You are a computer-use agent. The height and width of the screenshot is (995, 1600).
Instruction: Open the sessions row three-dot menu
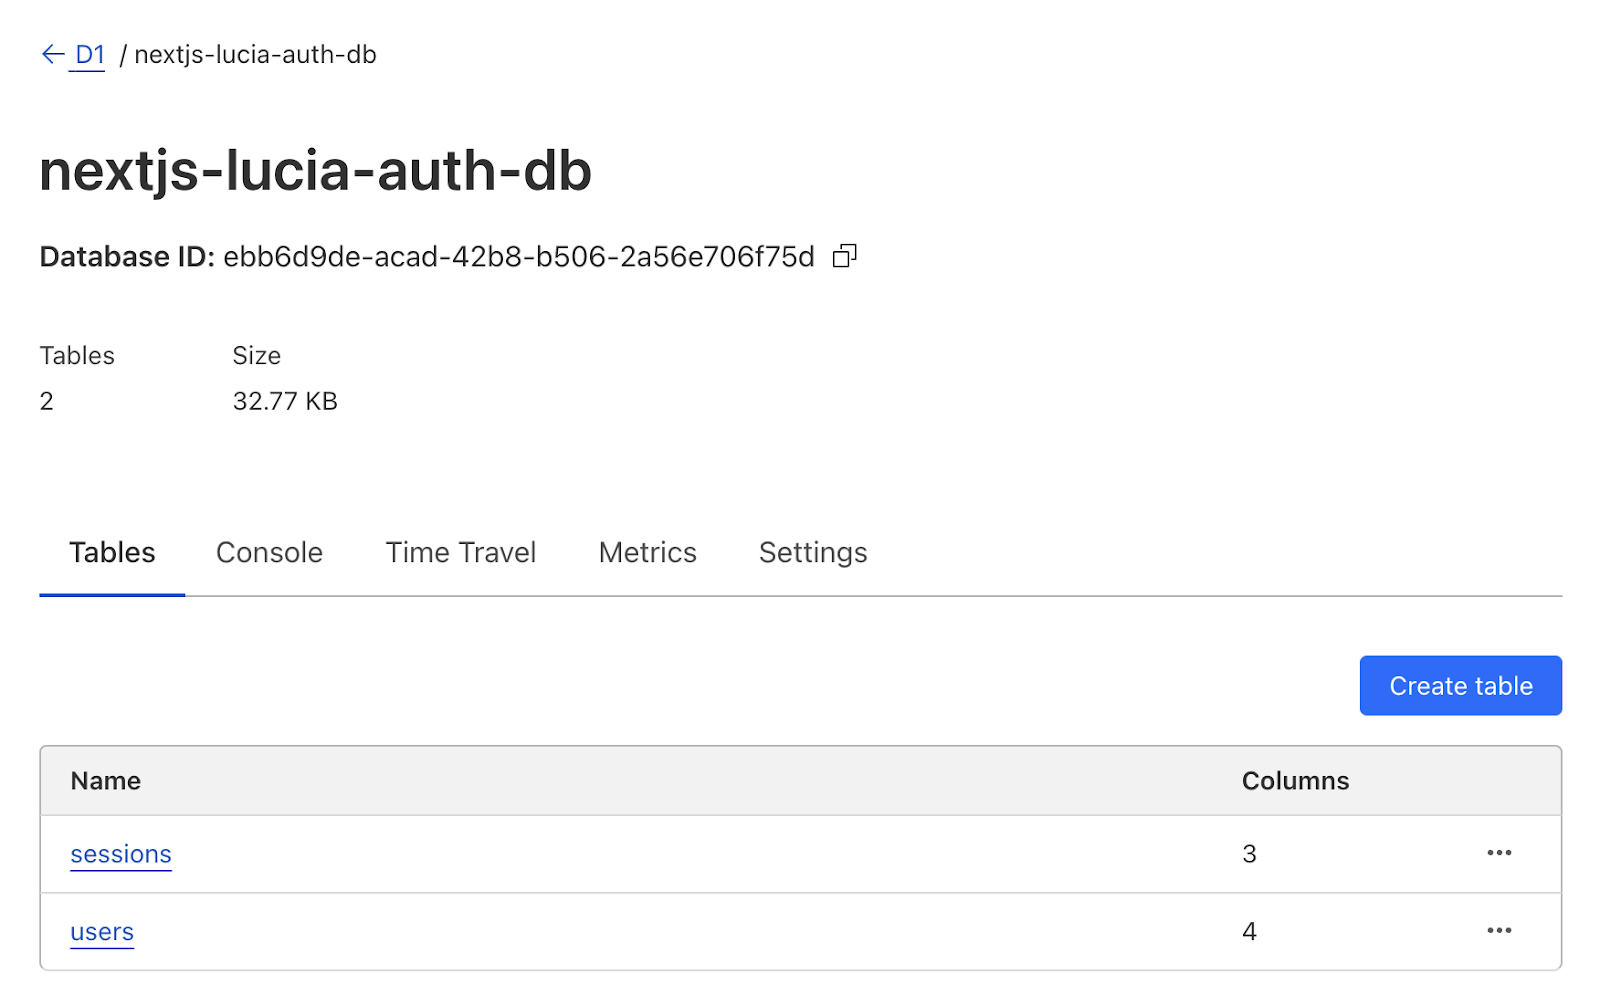click(x=1498, y=853)
